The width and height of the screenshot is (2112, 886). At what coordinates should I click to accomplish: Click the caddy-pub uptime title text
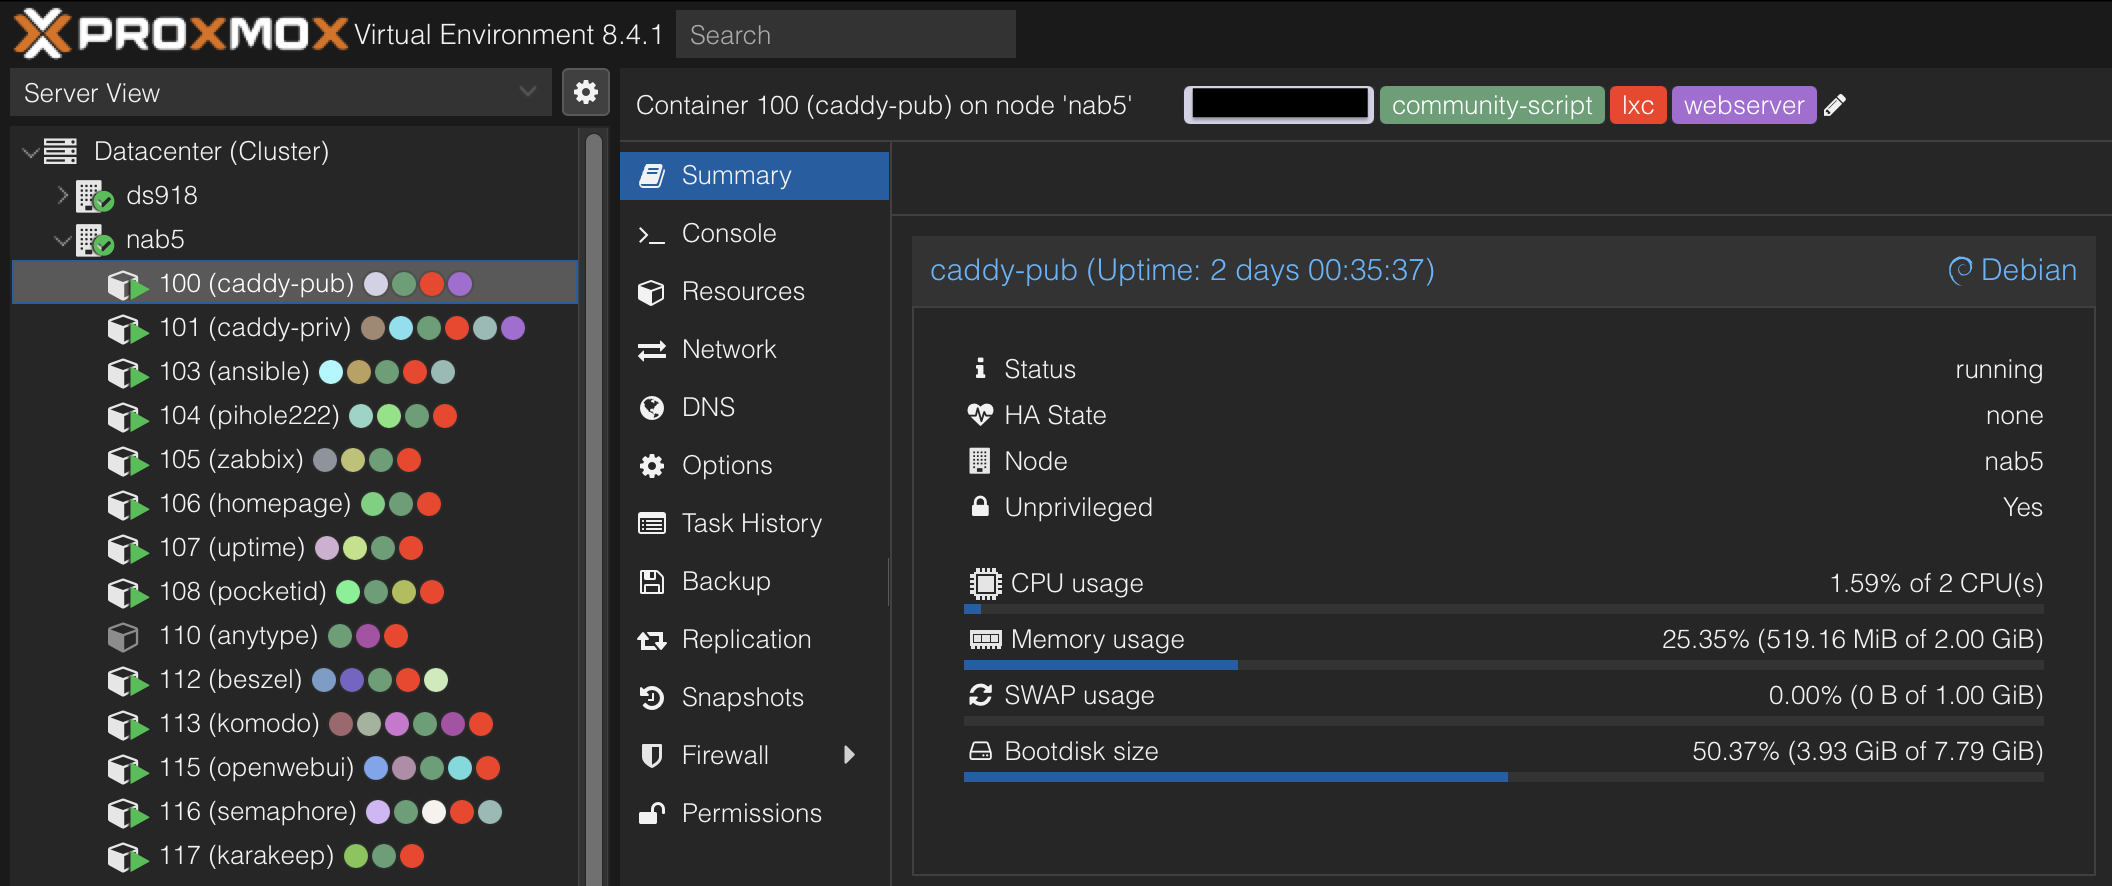(1182, 270)
